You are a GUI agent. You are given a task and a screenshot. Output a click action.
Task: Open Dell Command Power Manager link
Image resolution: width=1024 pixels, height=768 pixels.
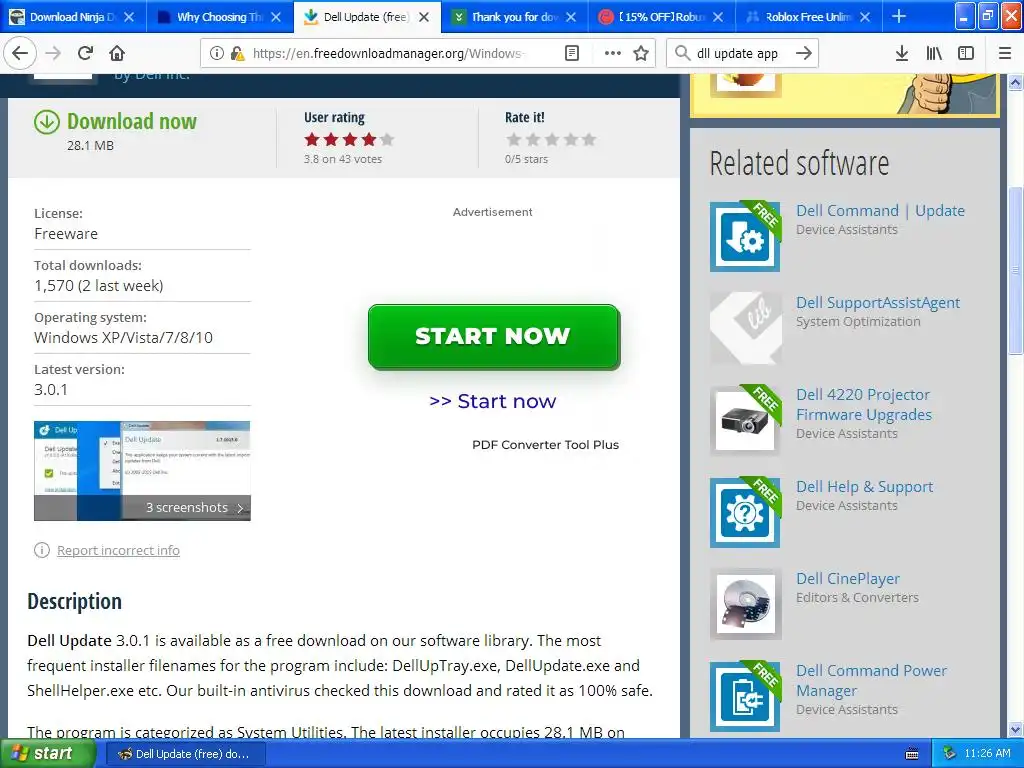[x=871, y=680]
